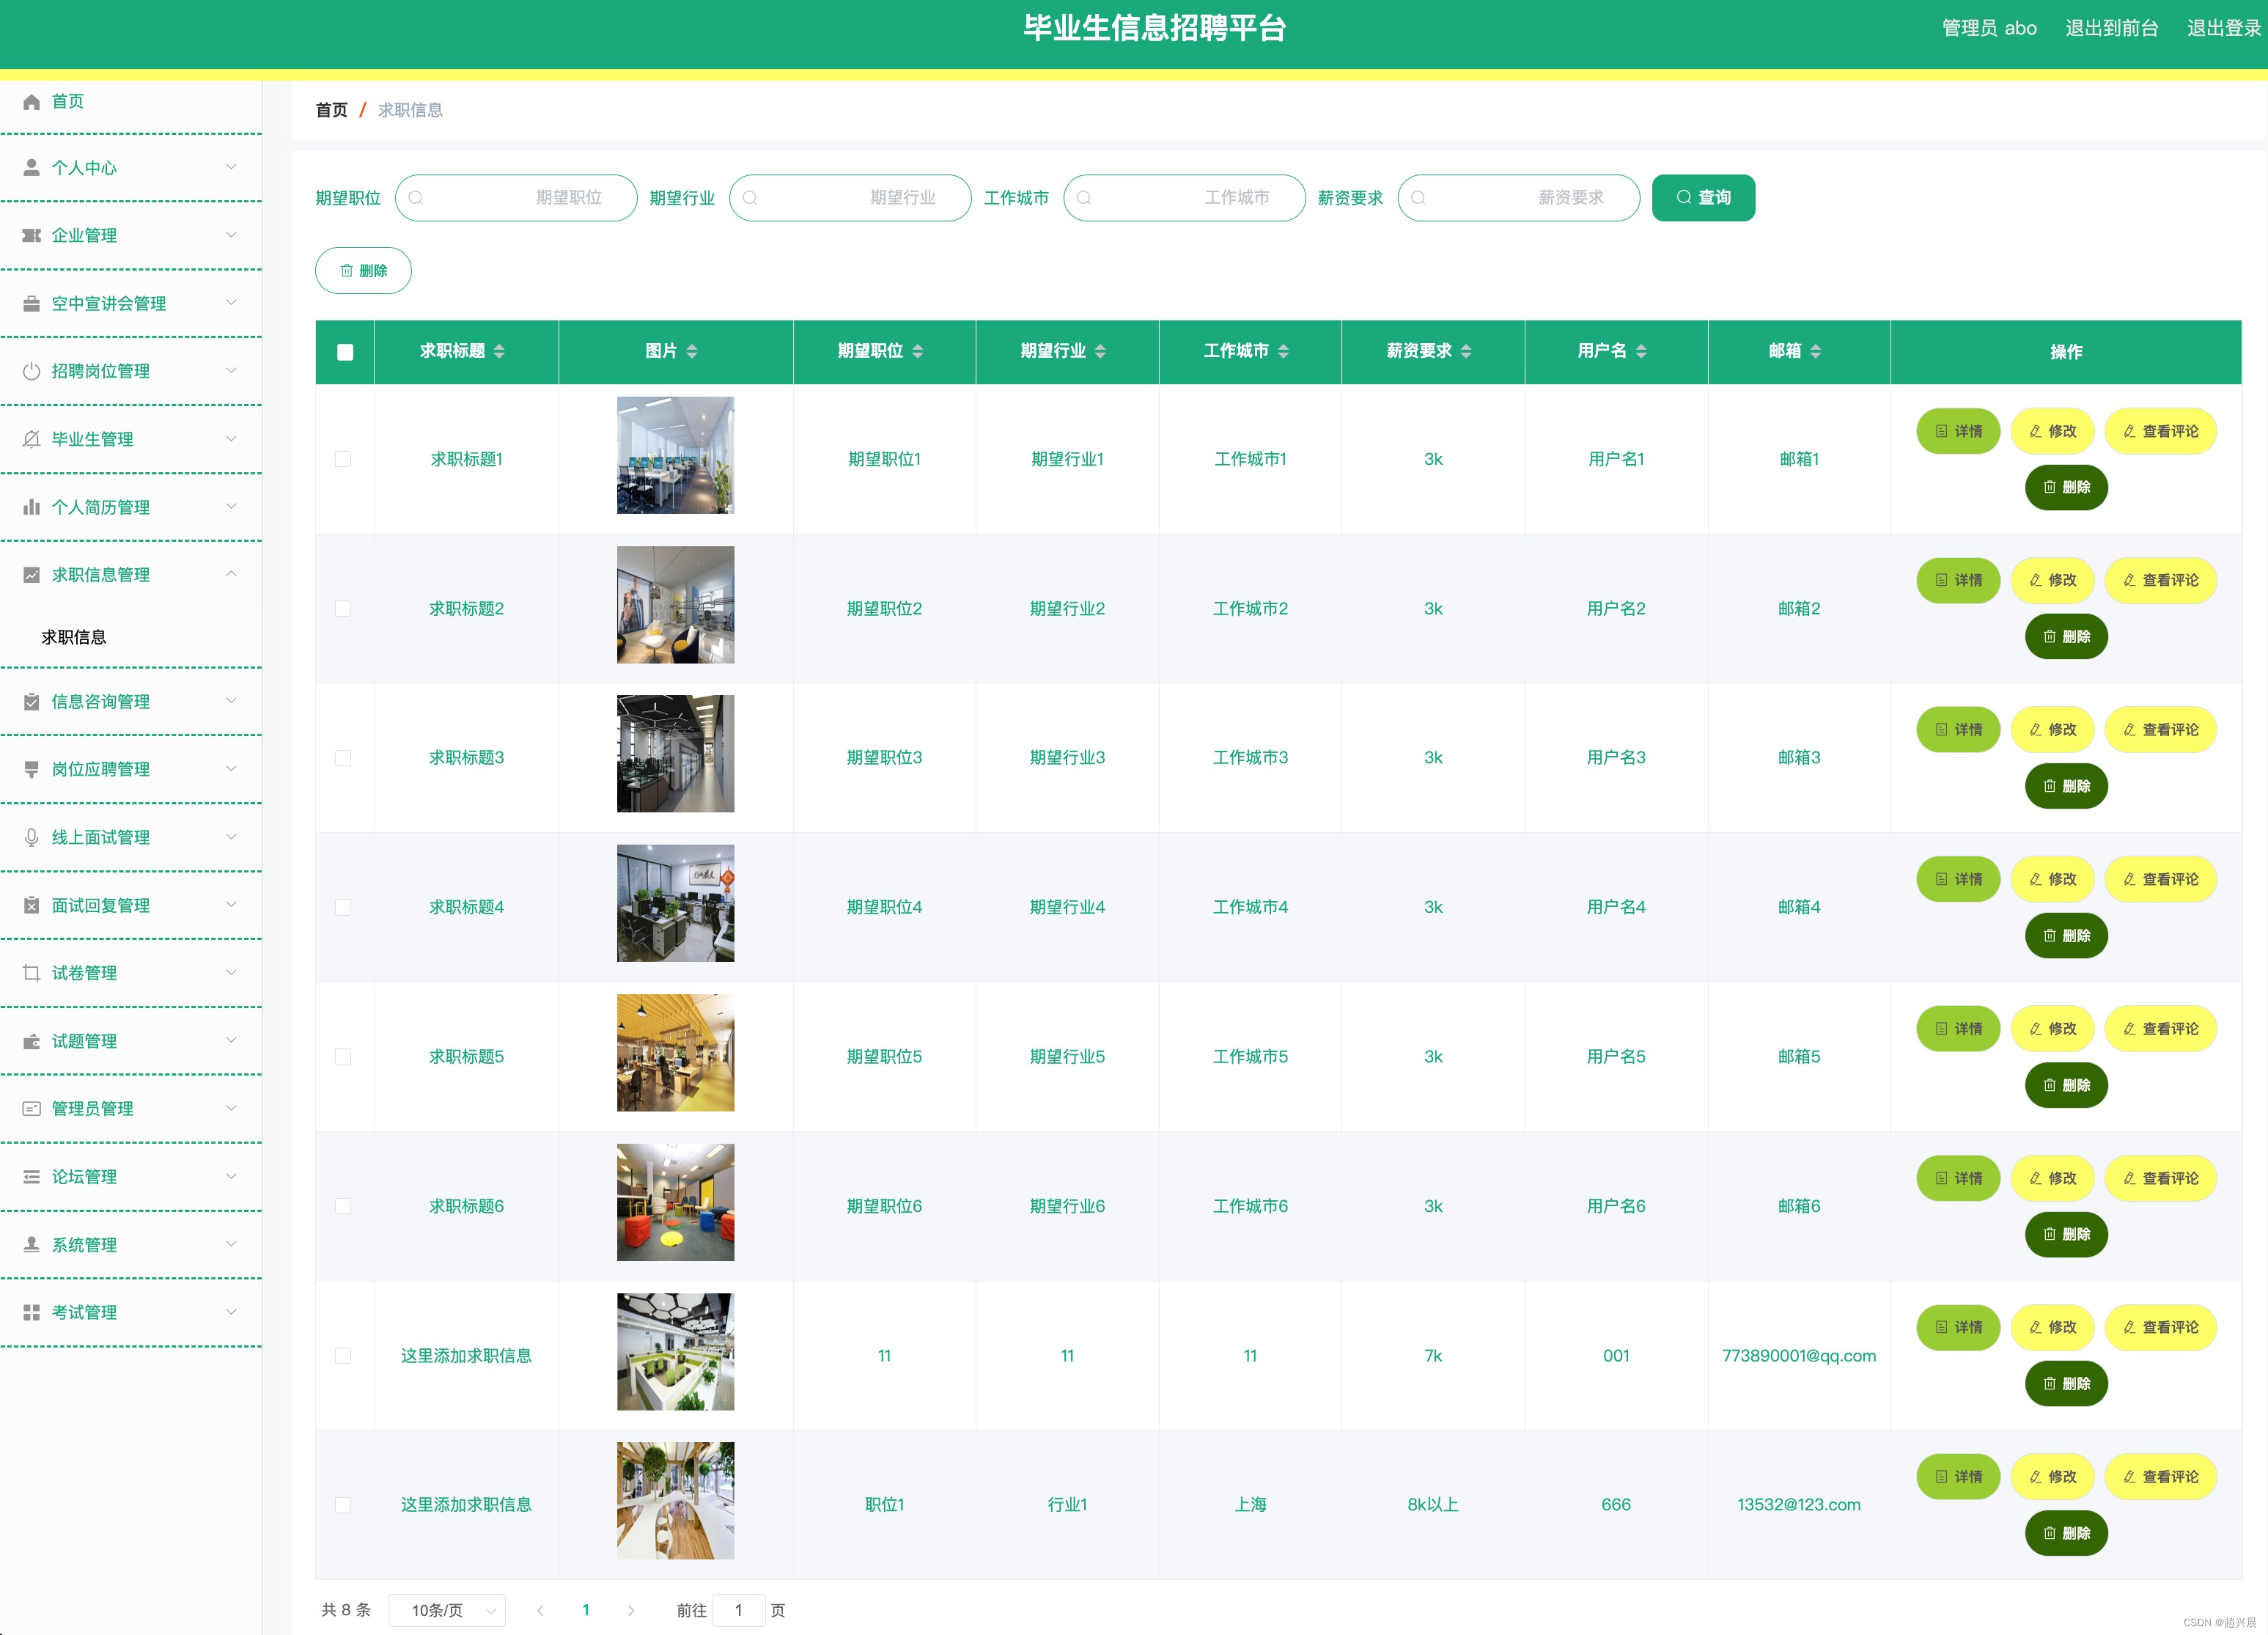Click the person icon beside 个人中心

coord(31,168)
